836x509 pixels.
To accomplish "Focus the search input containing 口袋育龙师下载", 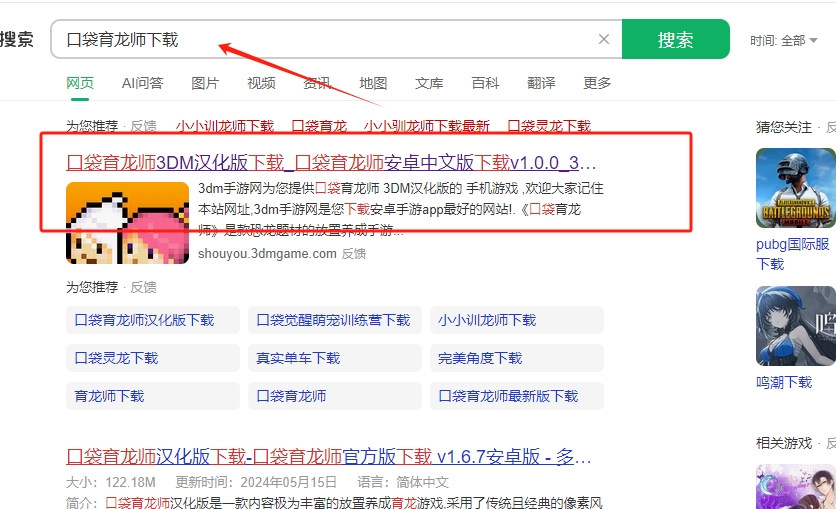I will (336, 39).
